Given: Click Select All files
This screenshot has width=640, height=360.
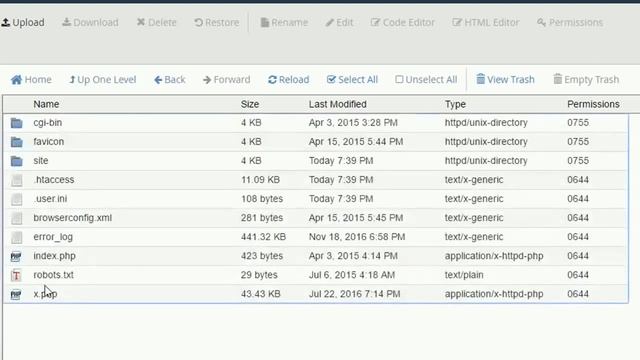Looking at the screenshot, I should point(352,80).
